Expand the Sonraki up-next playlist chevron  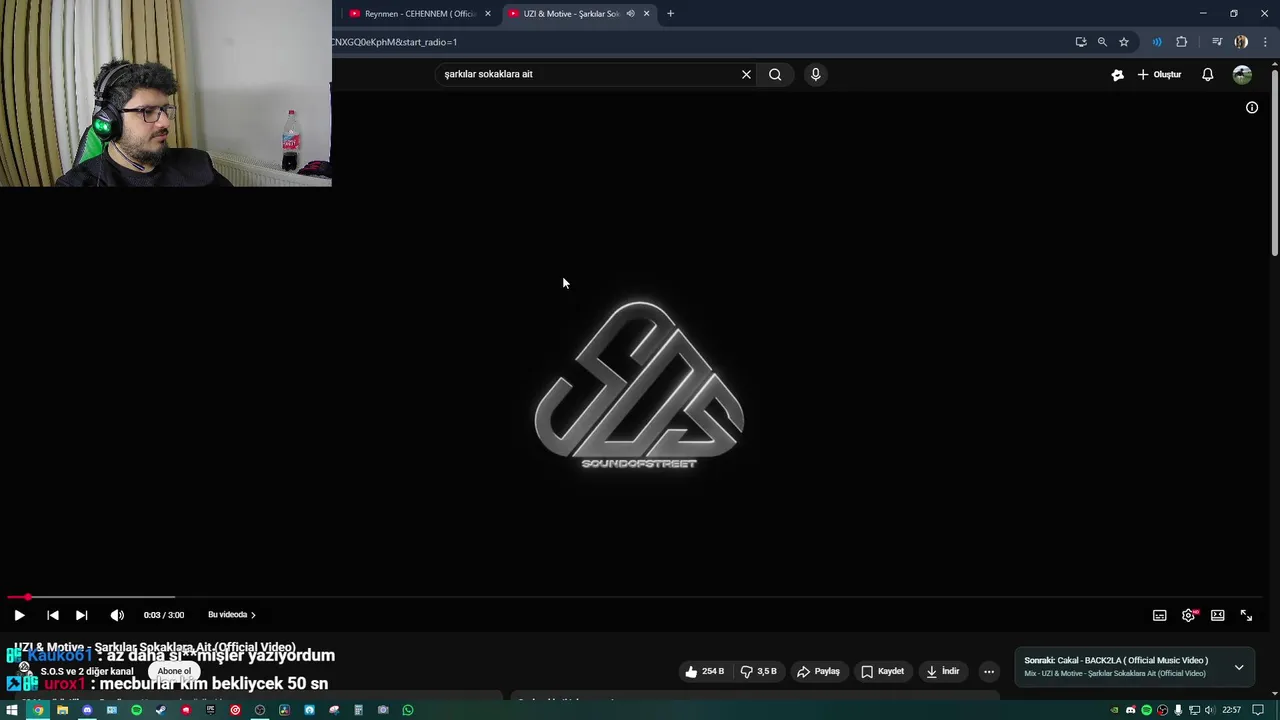pyautogui.click(x=1239, y=667)
